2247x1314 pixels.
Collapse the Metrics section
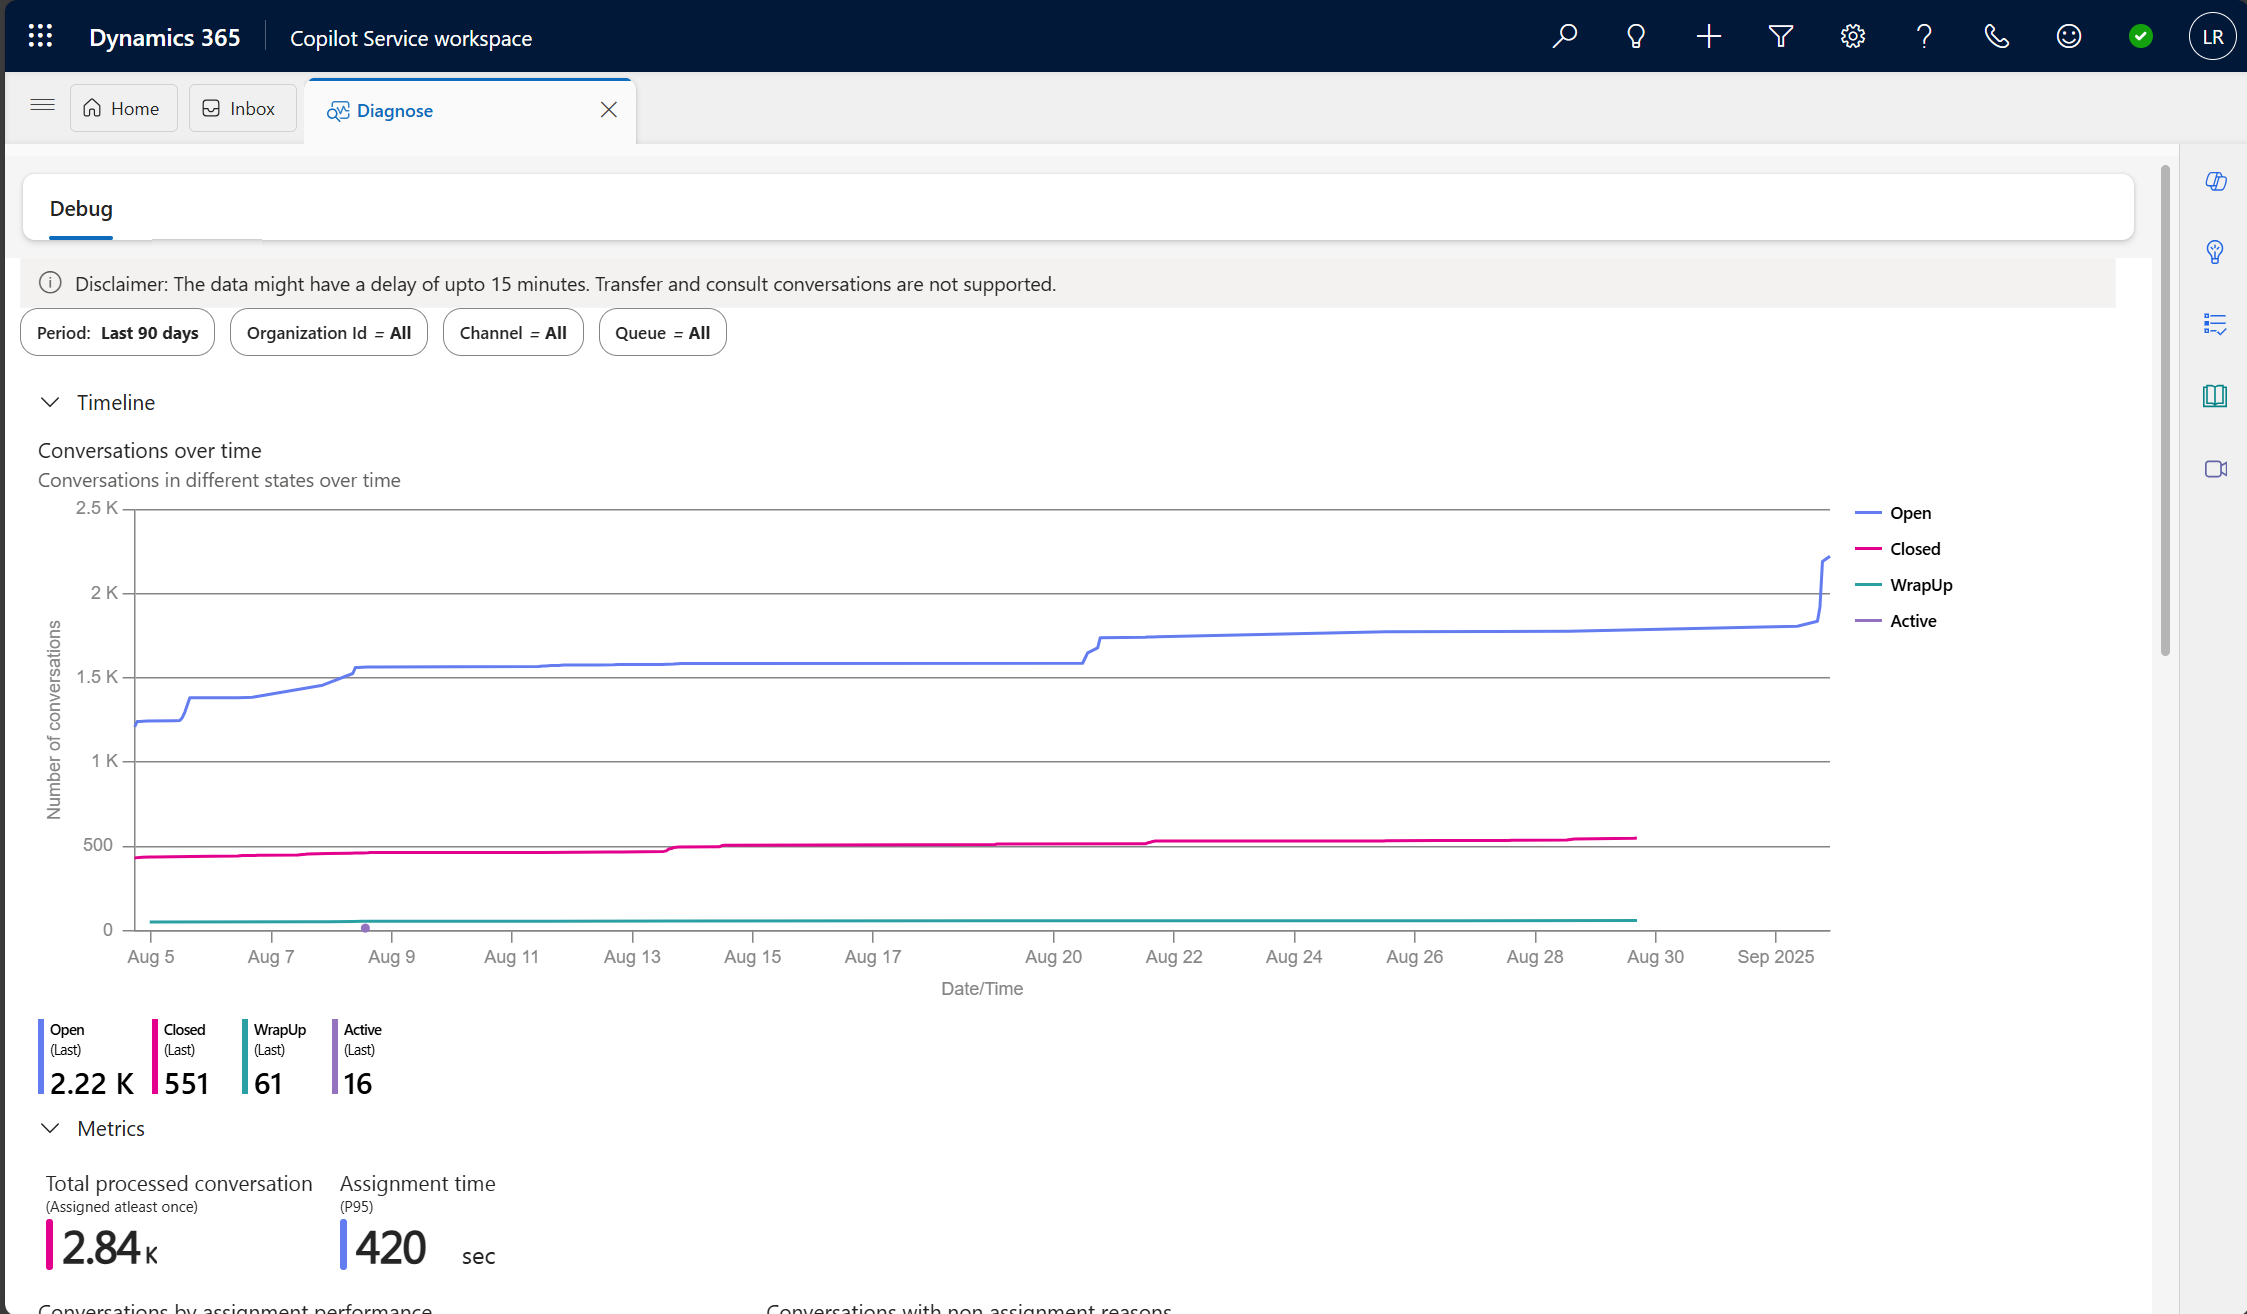(x=50, y=1128)
